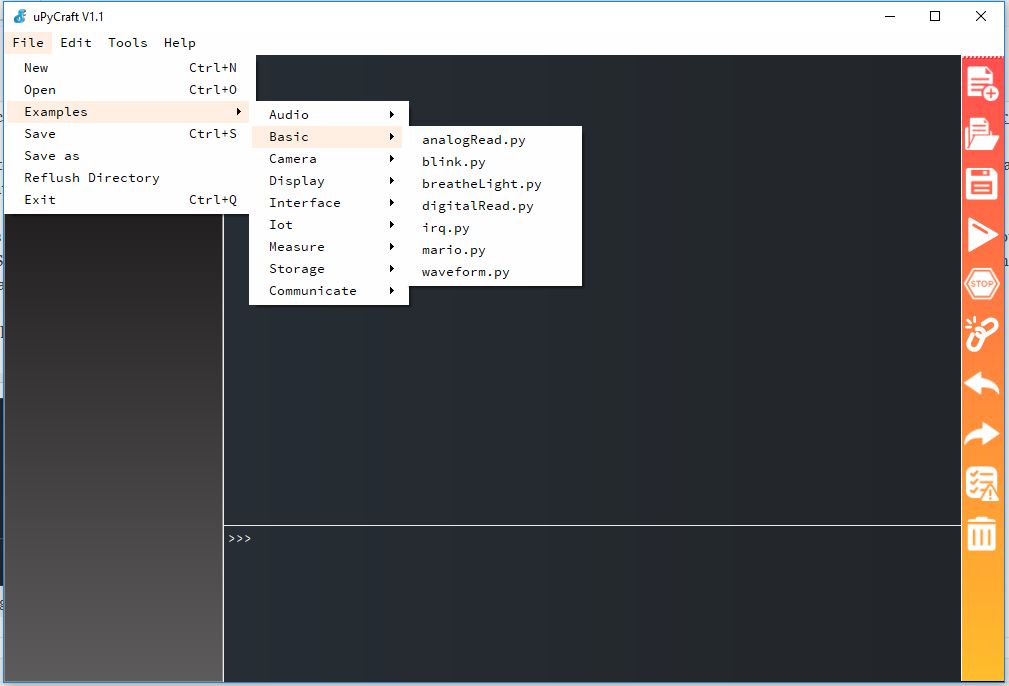Image resolution: width=1009 pixels, height=686 pixels.
Task: Open the Edit menu
Action: pyautogui.click(x=76, y=42)
